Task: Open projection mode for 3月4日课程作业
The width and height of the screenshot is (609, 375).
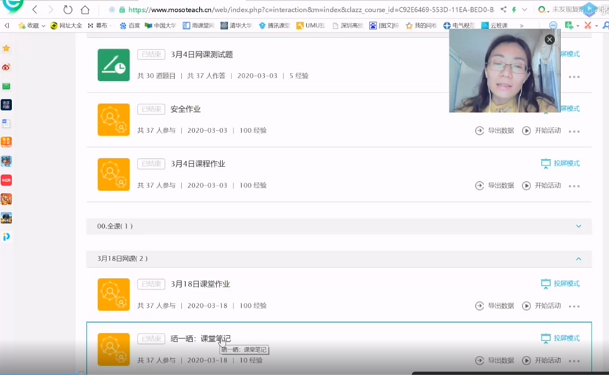Action: coord(560,163)
